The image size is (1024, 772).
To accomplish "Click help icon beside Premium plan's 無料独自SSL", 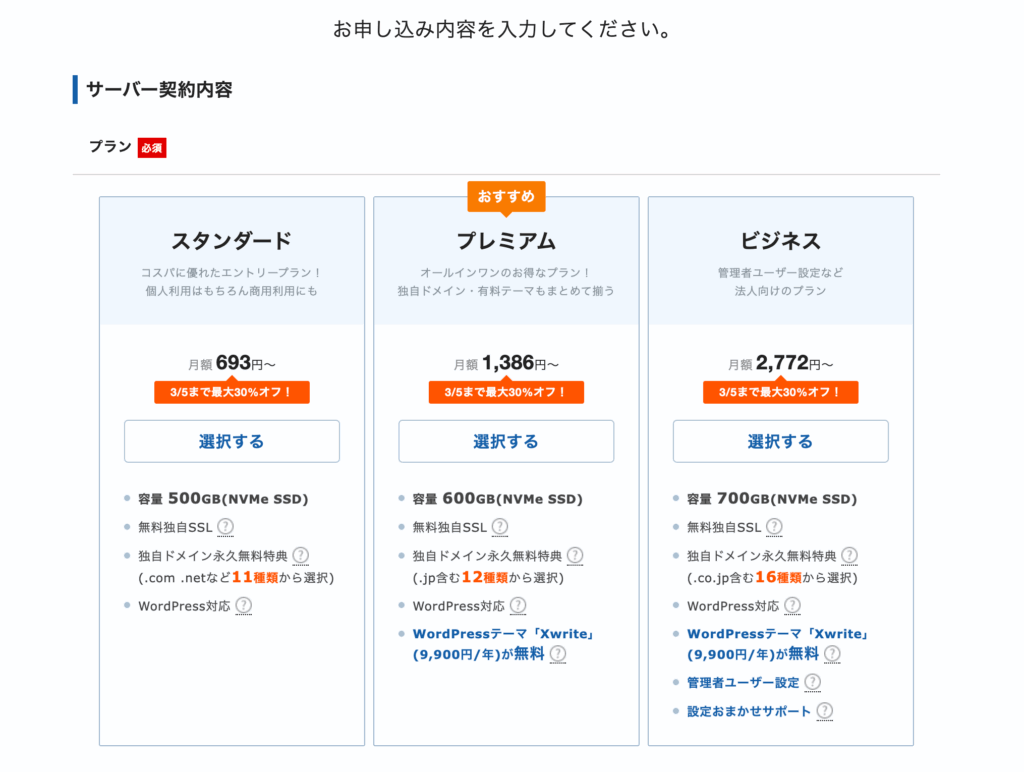I will (x=500, y=527).
